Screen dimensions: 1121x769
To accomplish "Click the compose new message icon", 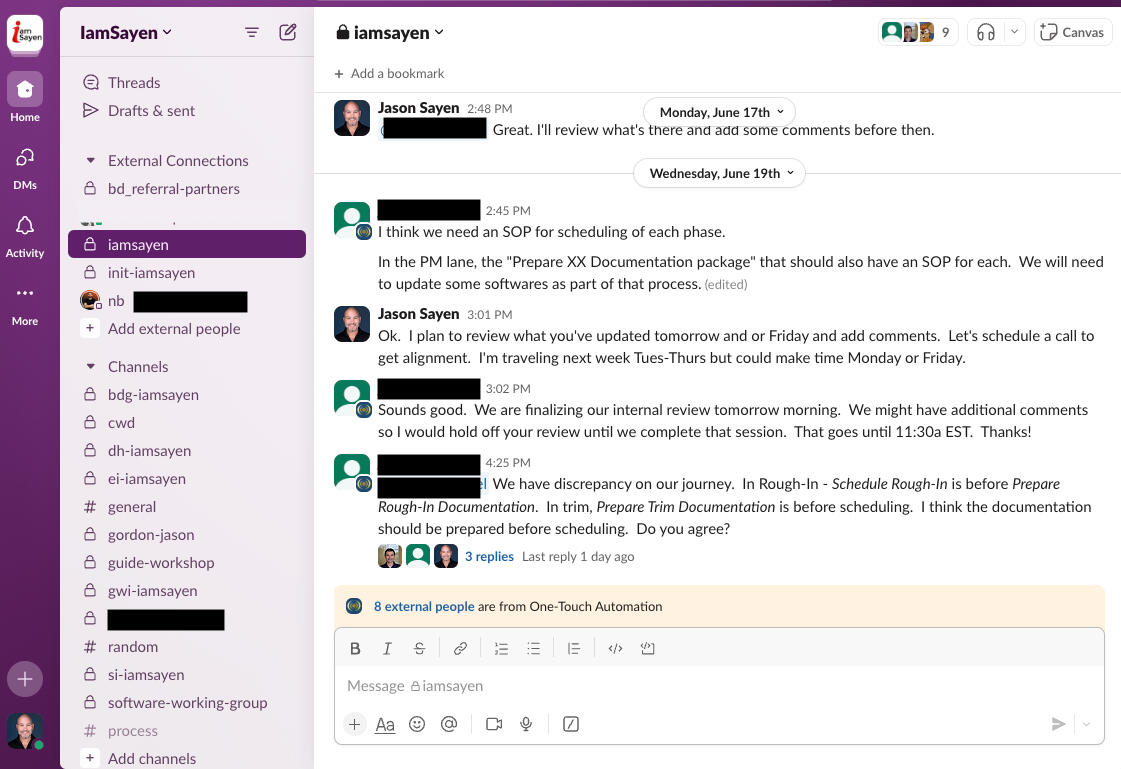I will coord(288,32).
